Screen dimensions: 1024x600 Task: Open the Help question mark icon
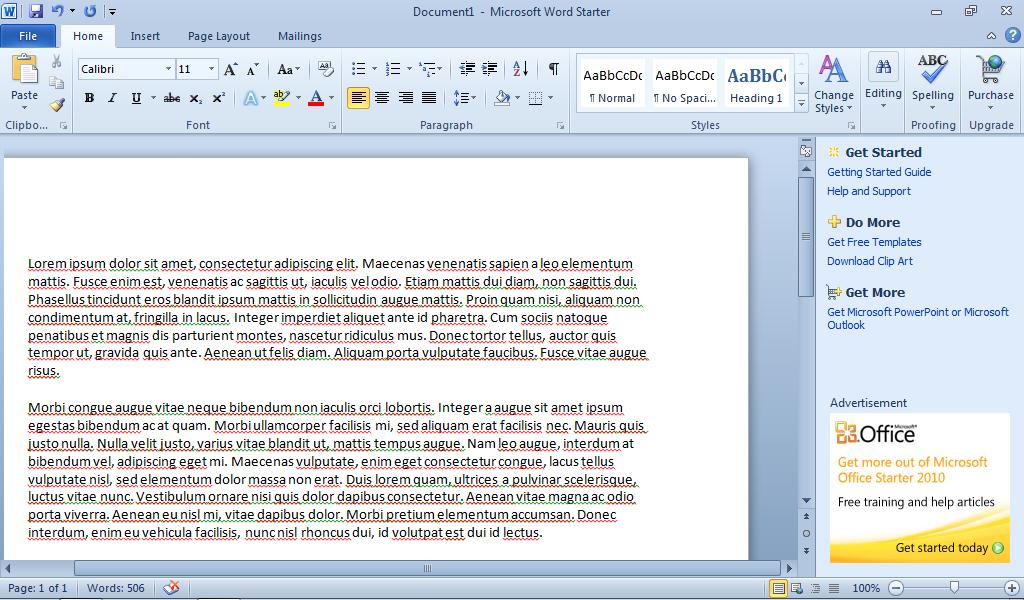(x=1013, y=35)
